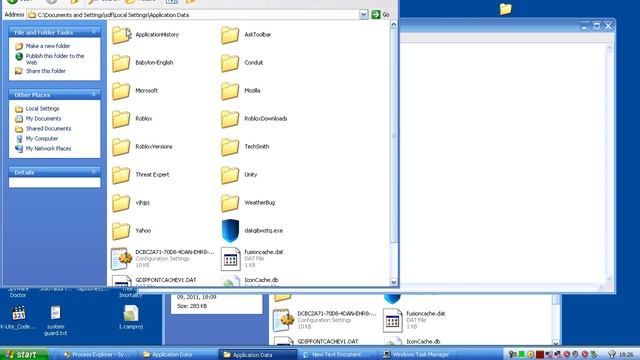Switch to Windows Task Manager taskbar button
Image resolution: width=640 pixels, height=360 pixels.
click(x=417, y=355)
